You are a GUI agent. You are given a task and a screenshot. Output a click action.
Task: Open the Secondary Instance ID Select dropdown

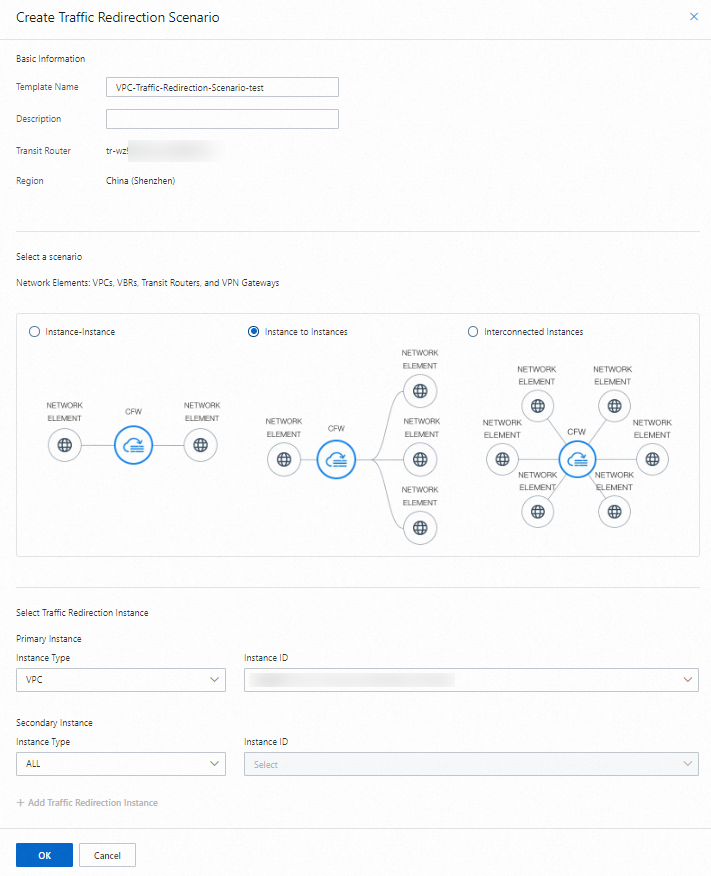[x=471, y=763]
